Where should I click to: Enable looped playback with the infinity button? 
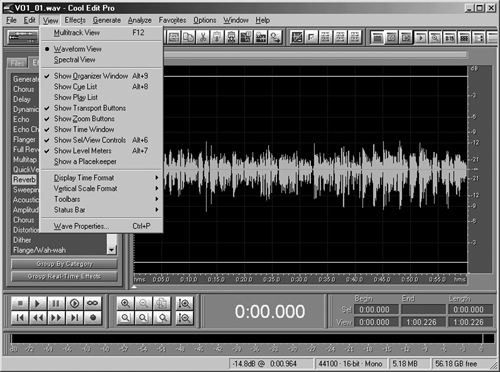[x=92, y=303]
